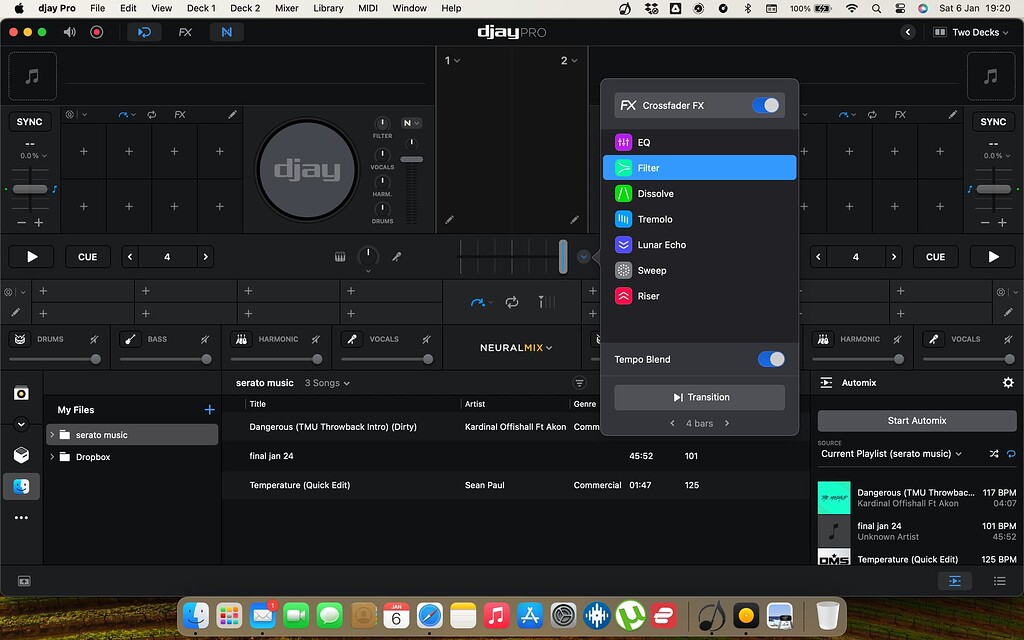This screenshot has width=1024, height=640.
Task: Disable the Tempo Blend switch
Action: click(x=770, y=359)
